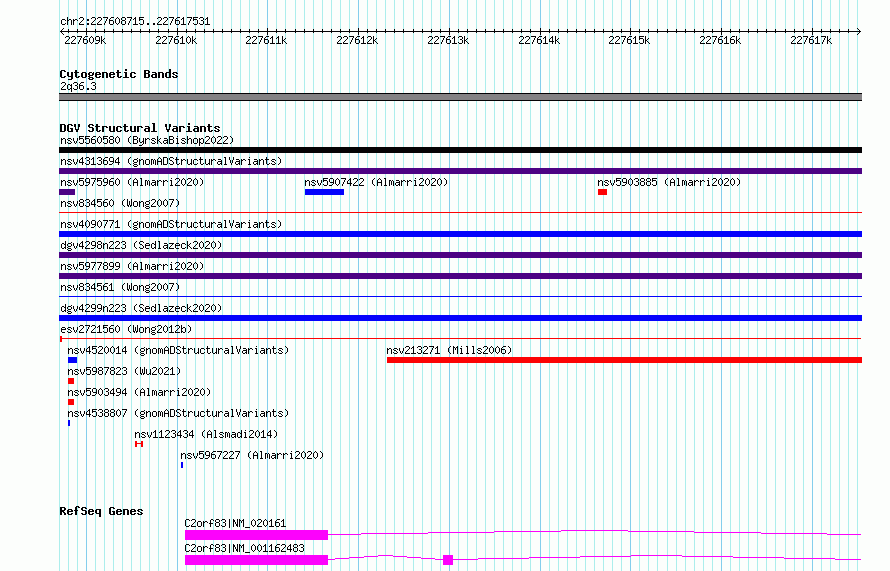890x571 pixels.
Task: Click the thin red esv2721560 line
Action: (x=460, y=339)
